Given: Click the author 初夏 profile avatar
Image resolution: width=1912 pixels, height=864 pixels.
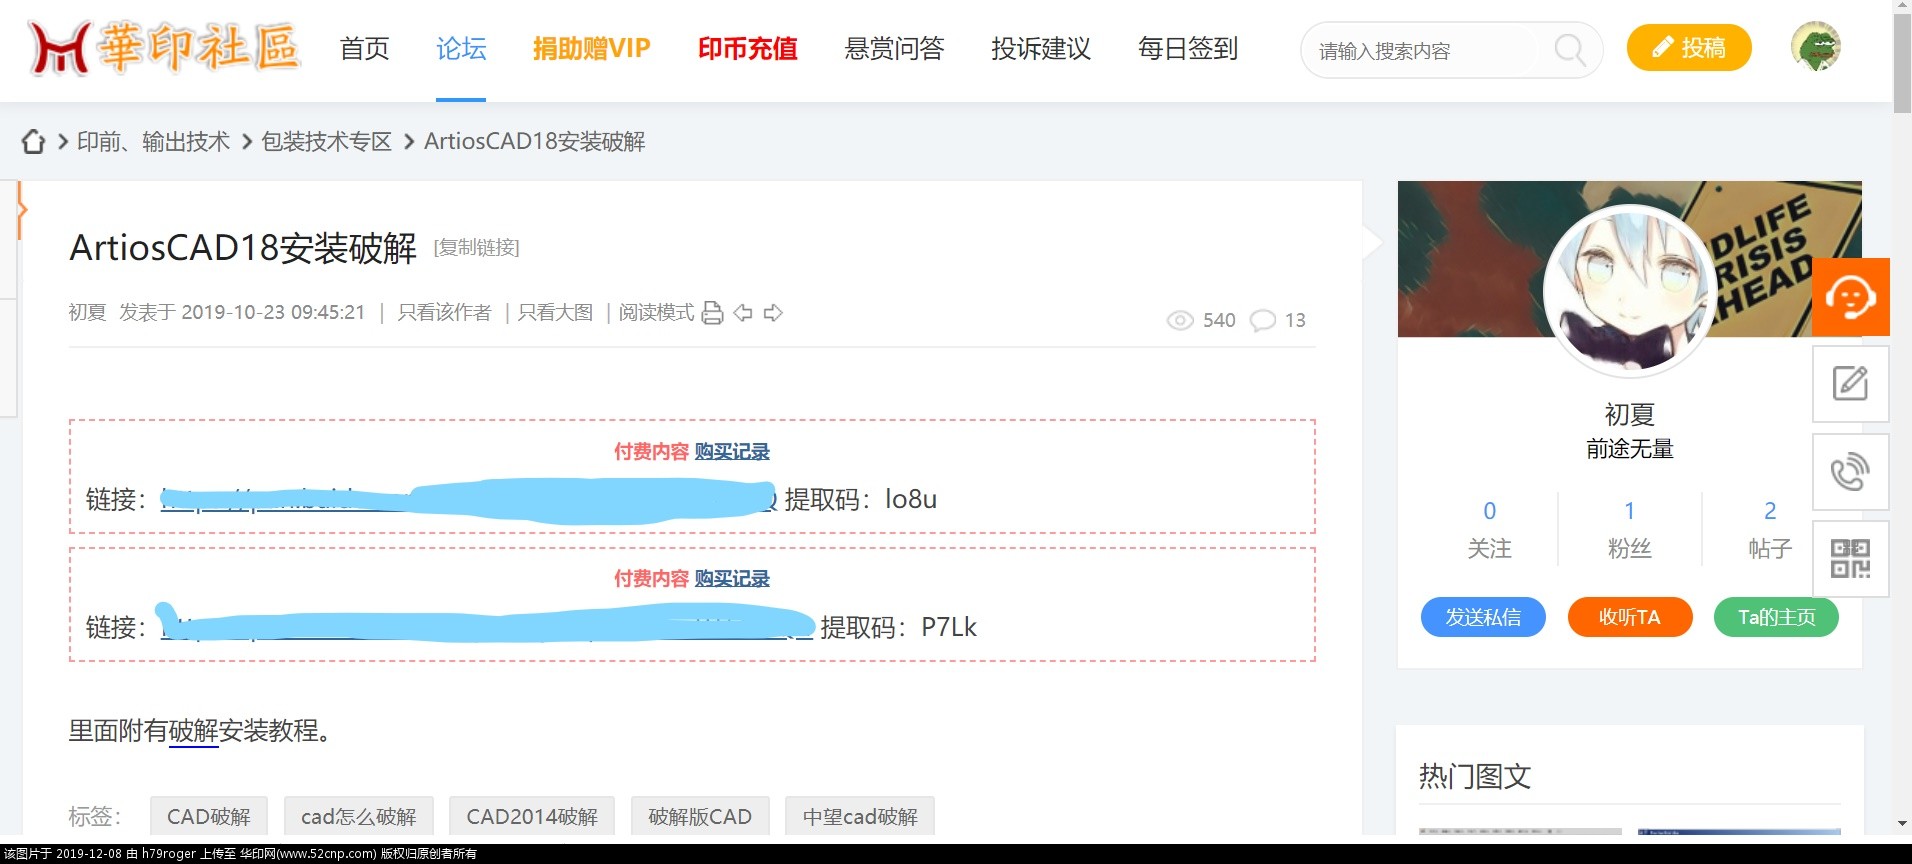Looking at the screenshot, I should point(1630,291).
